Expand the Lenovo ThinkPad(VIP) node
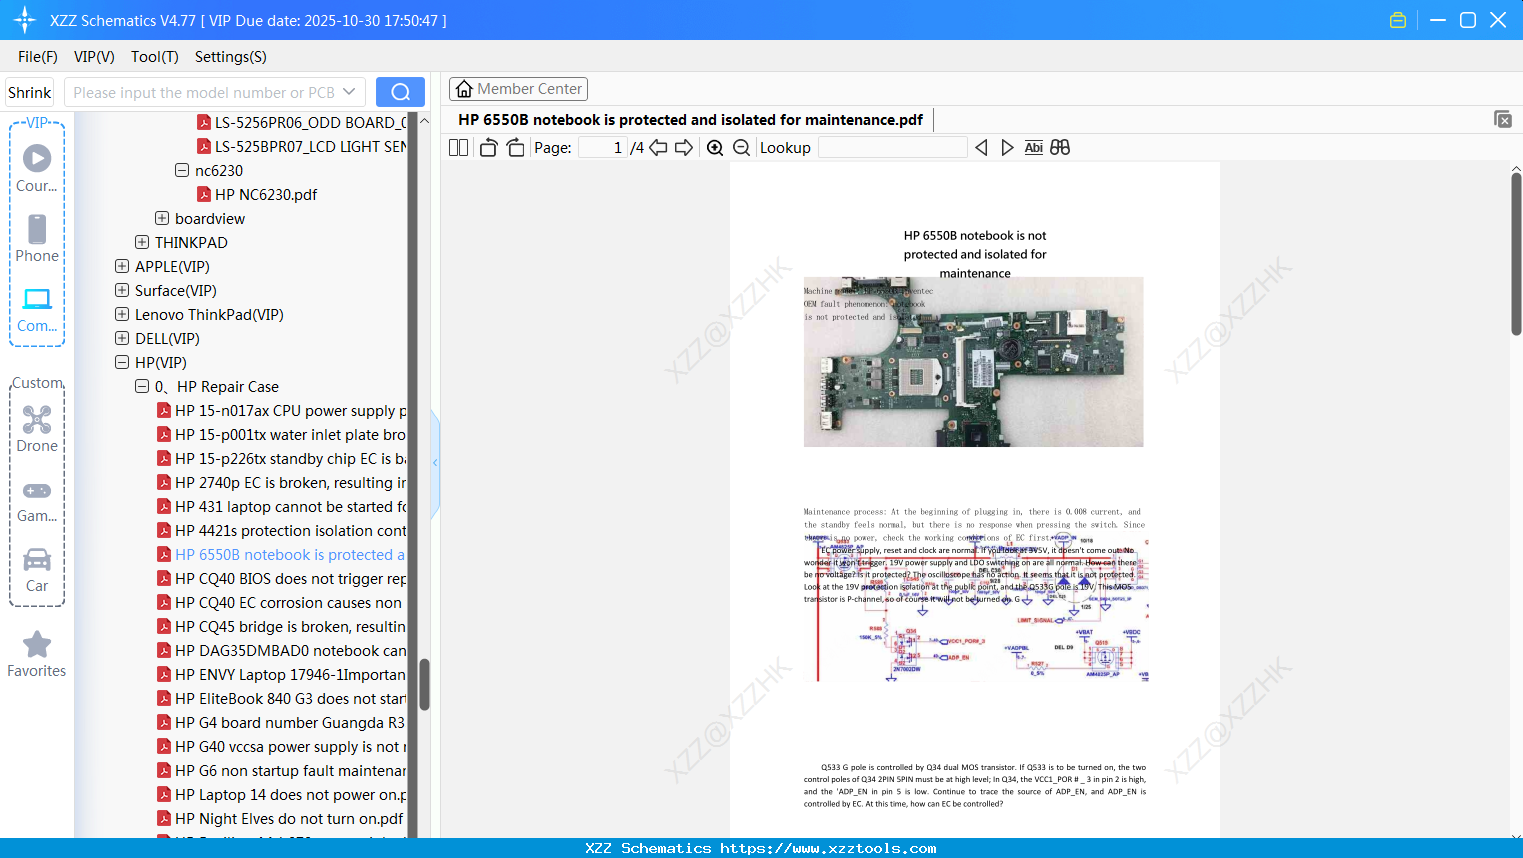Screen dimensions: 1523x858 (x=122, y=315)
